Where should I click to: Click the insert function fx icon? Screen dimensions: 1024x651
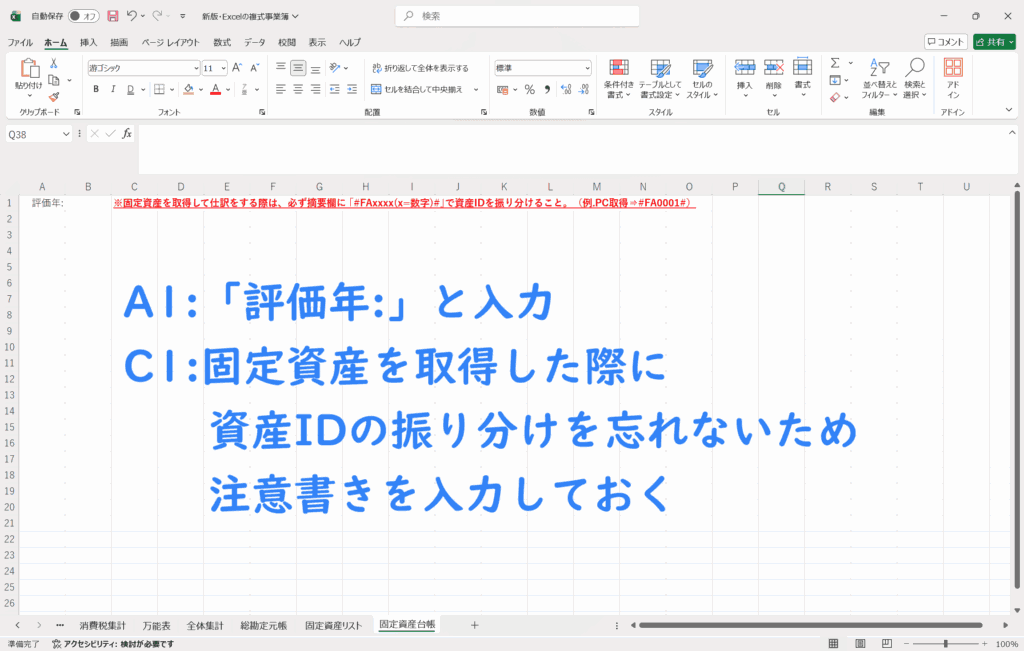coord(127,133)
